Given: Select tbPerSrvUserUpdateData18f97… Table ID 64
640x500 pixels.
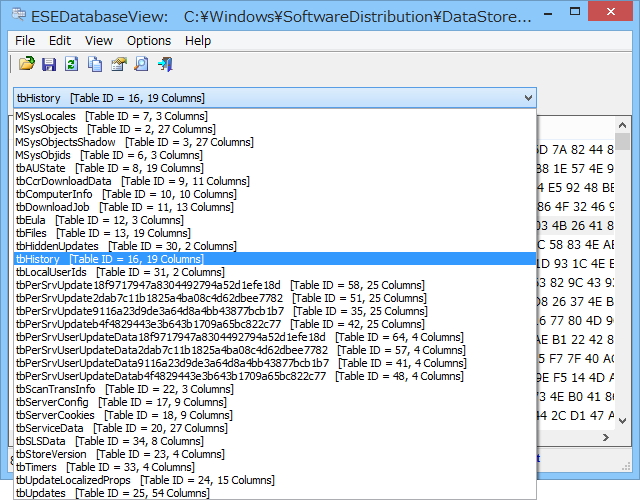Looking at the screenshot, I should tap(275, 337).
